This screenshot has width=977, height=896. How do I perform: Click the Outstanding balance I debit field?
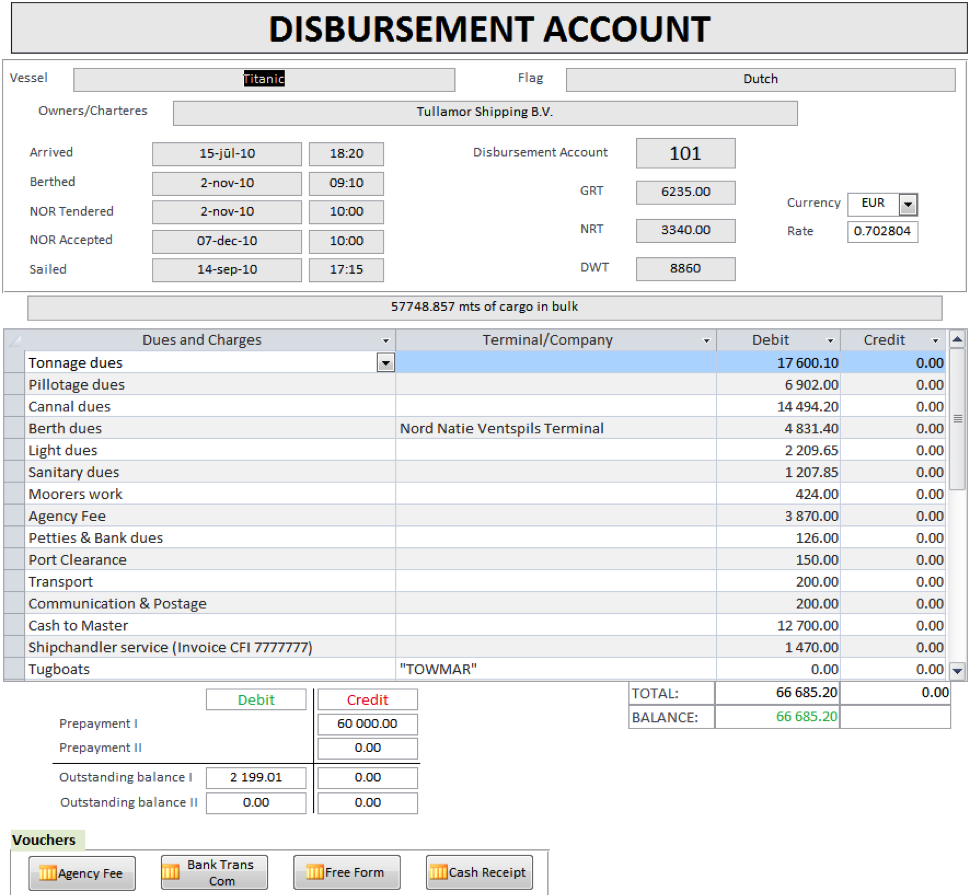click(x=256, y=778)
